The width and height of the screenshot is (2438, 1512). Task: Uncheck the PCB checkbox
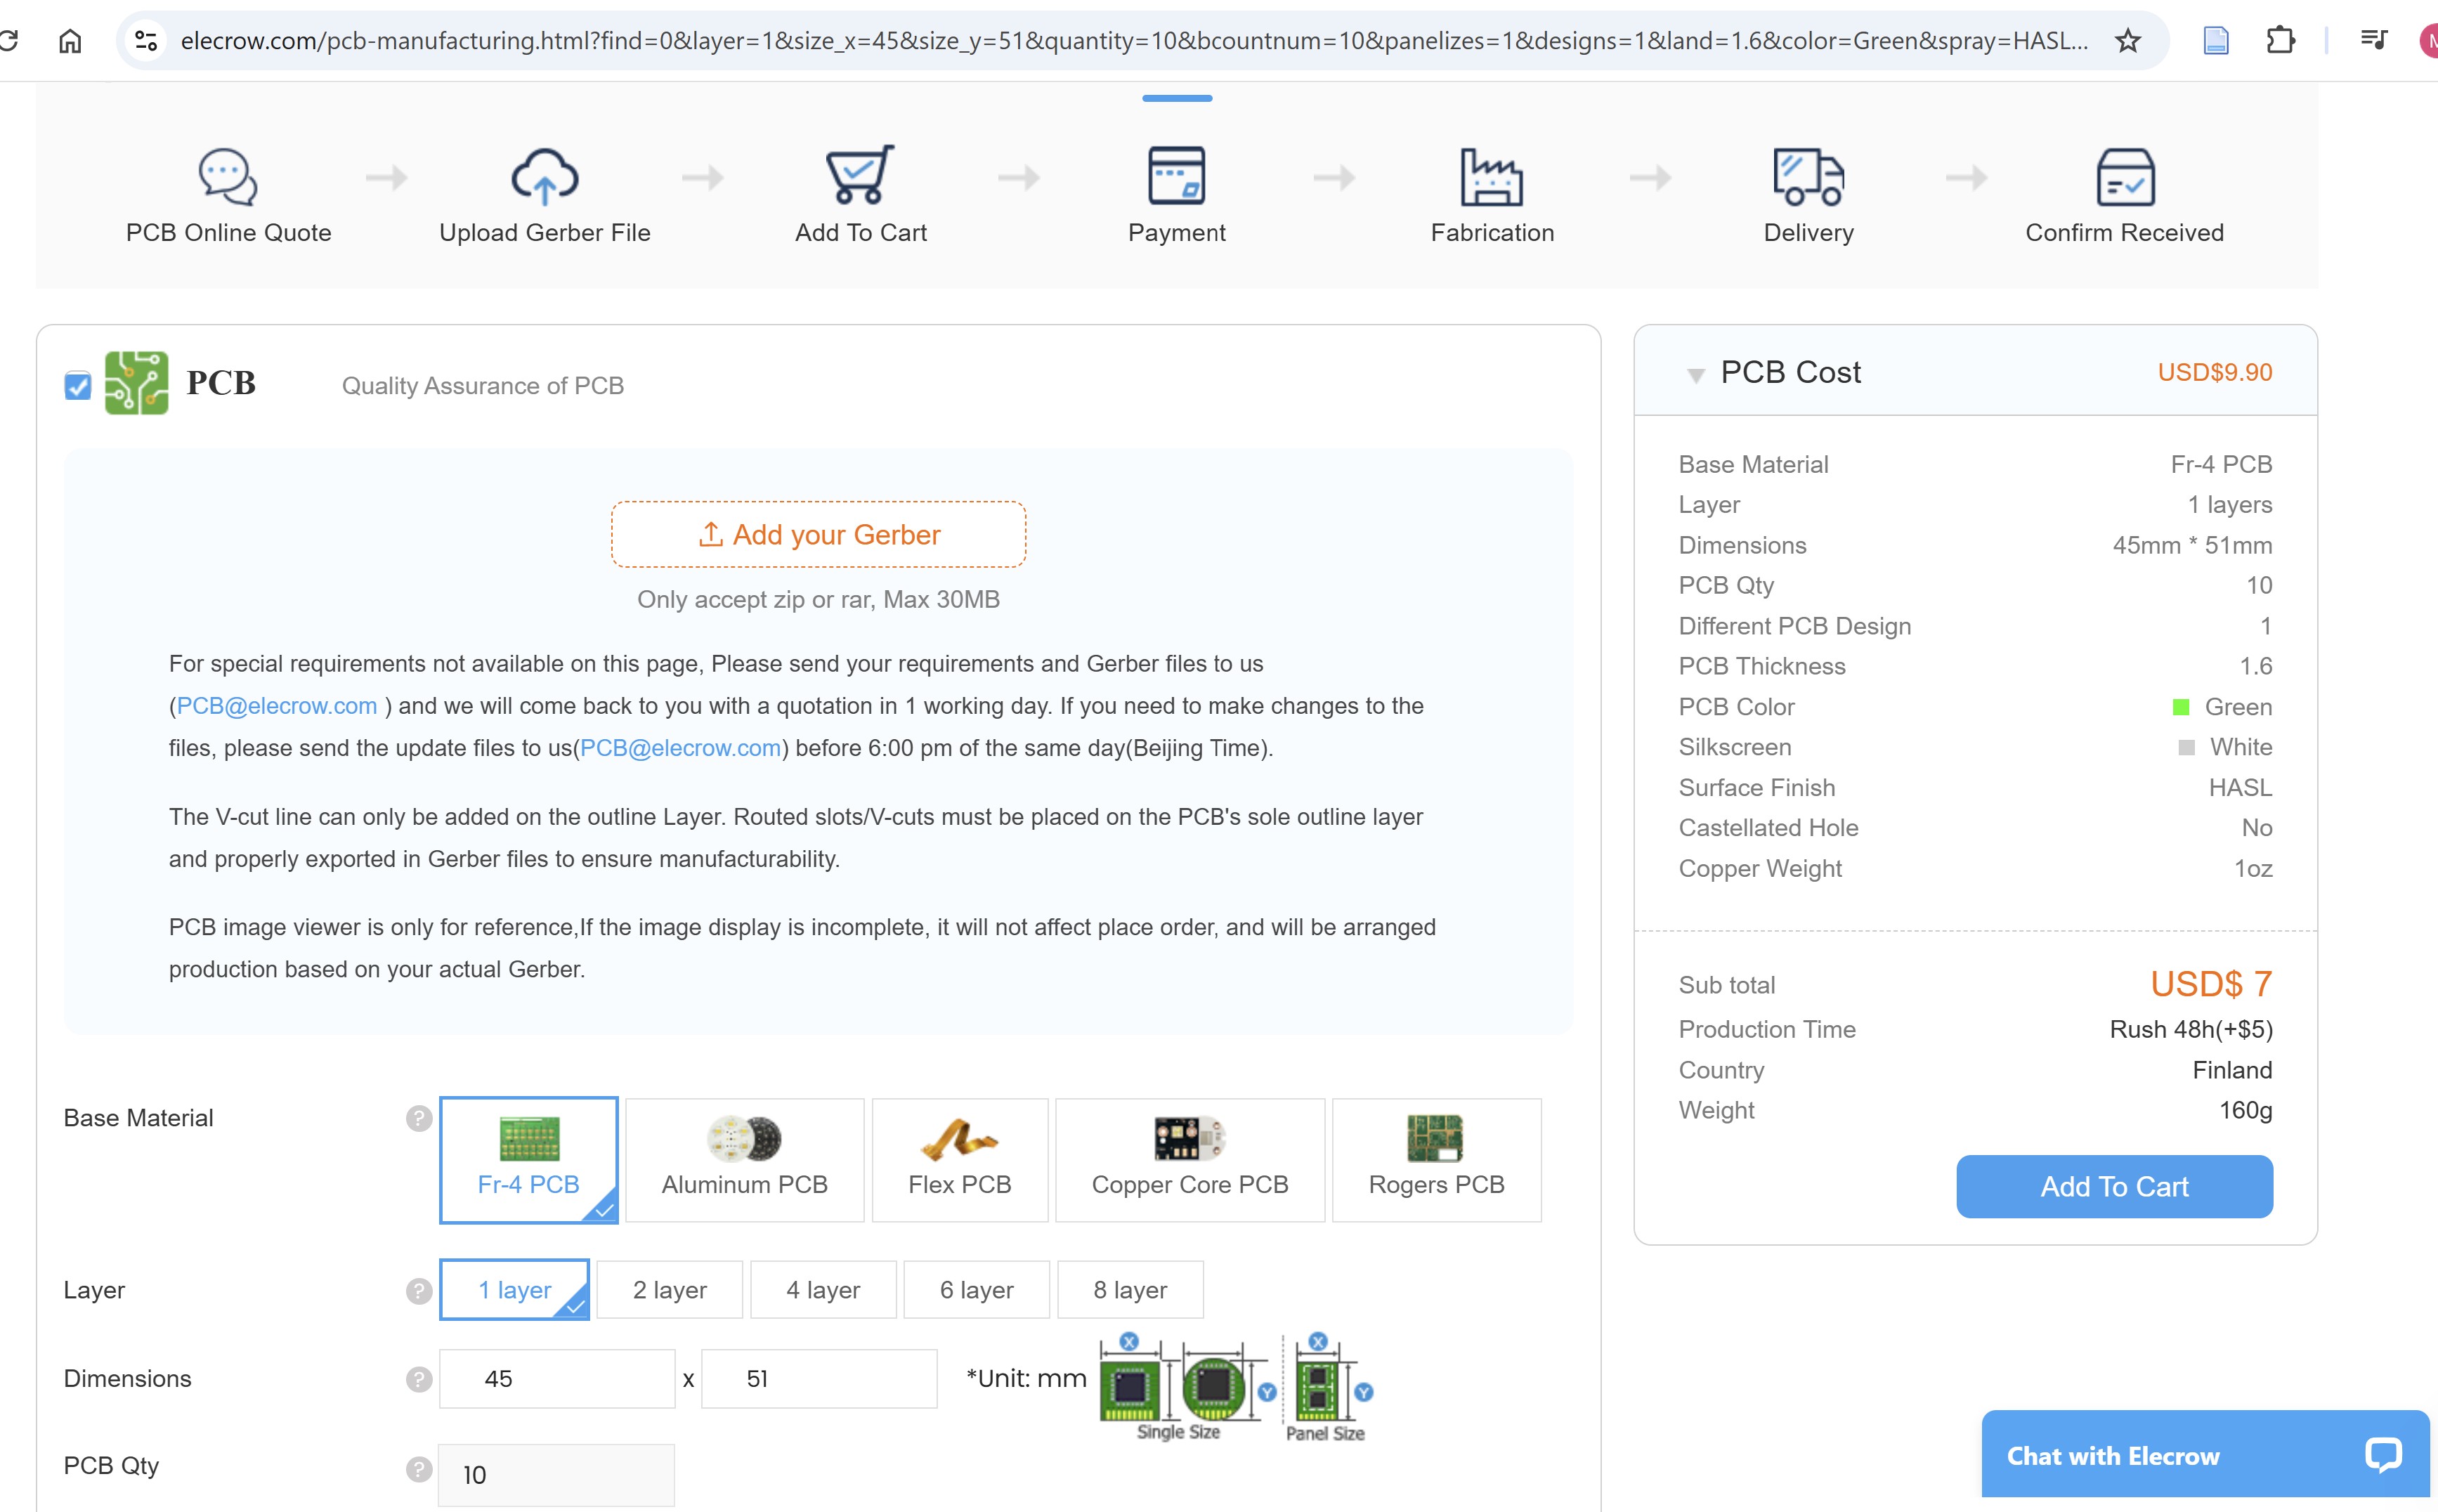point(78,386)
